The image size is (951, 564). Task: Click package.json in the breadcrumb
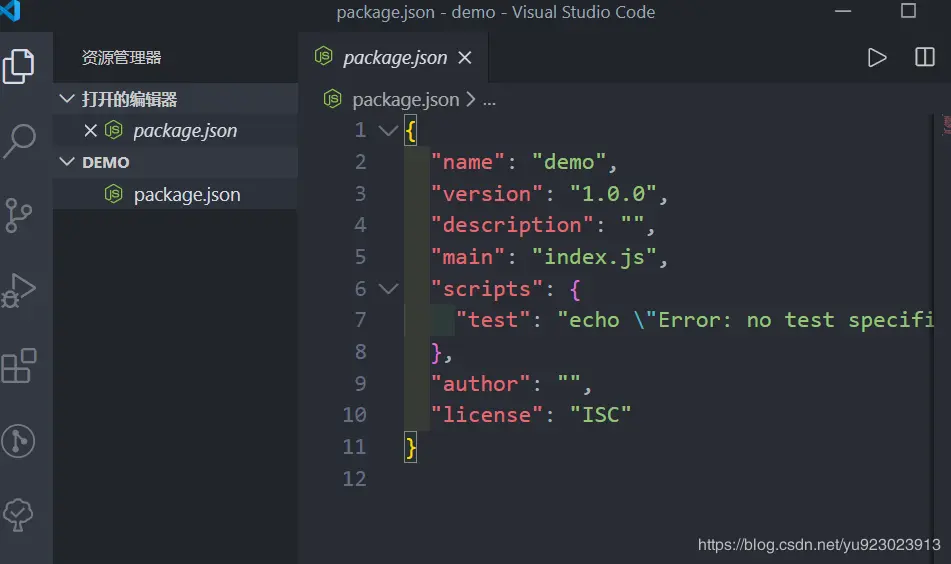pyautogui.click(x=406, y=99)
